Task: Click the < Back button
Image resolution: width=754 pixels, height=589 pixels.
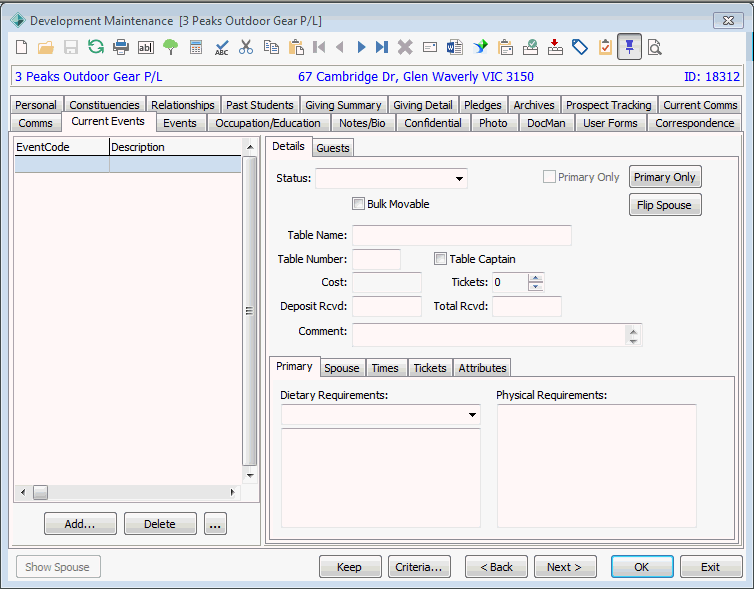Action: tap(496, 567)
